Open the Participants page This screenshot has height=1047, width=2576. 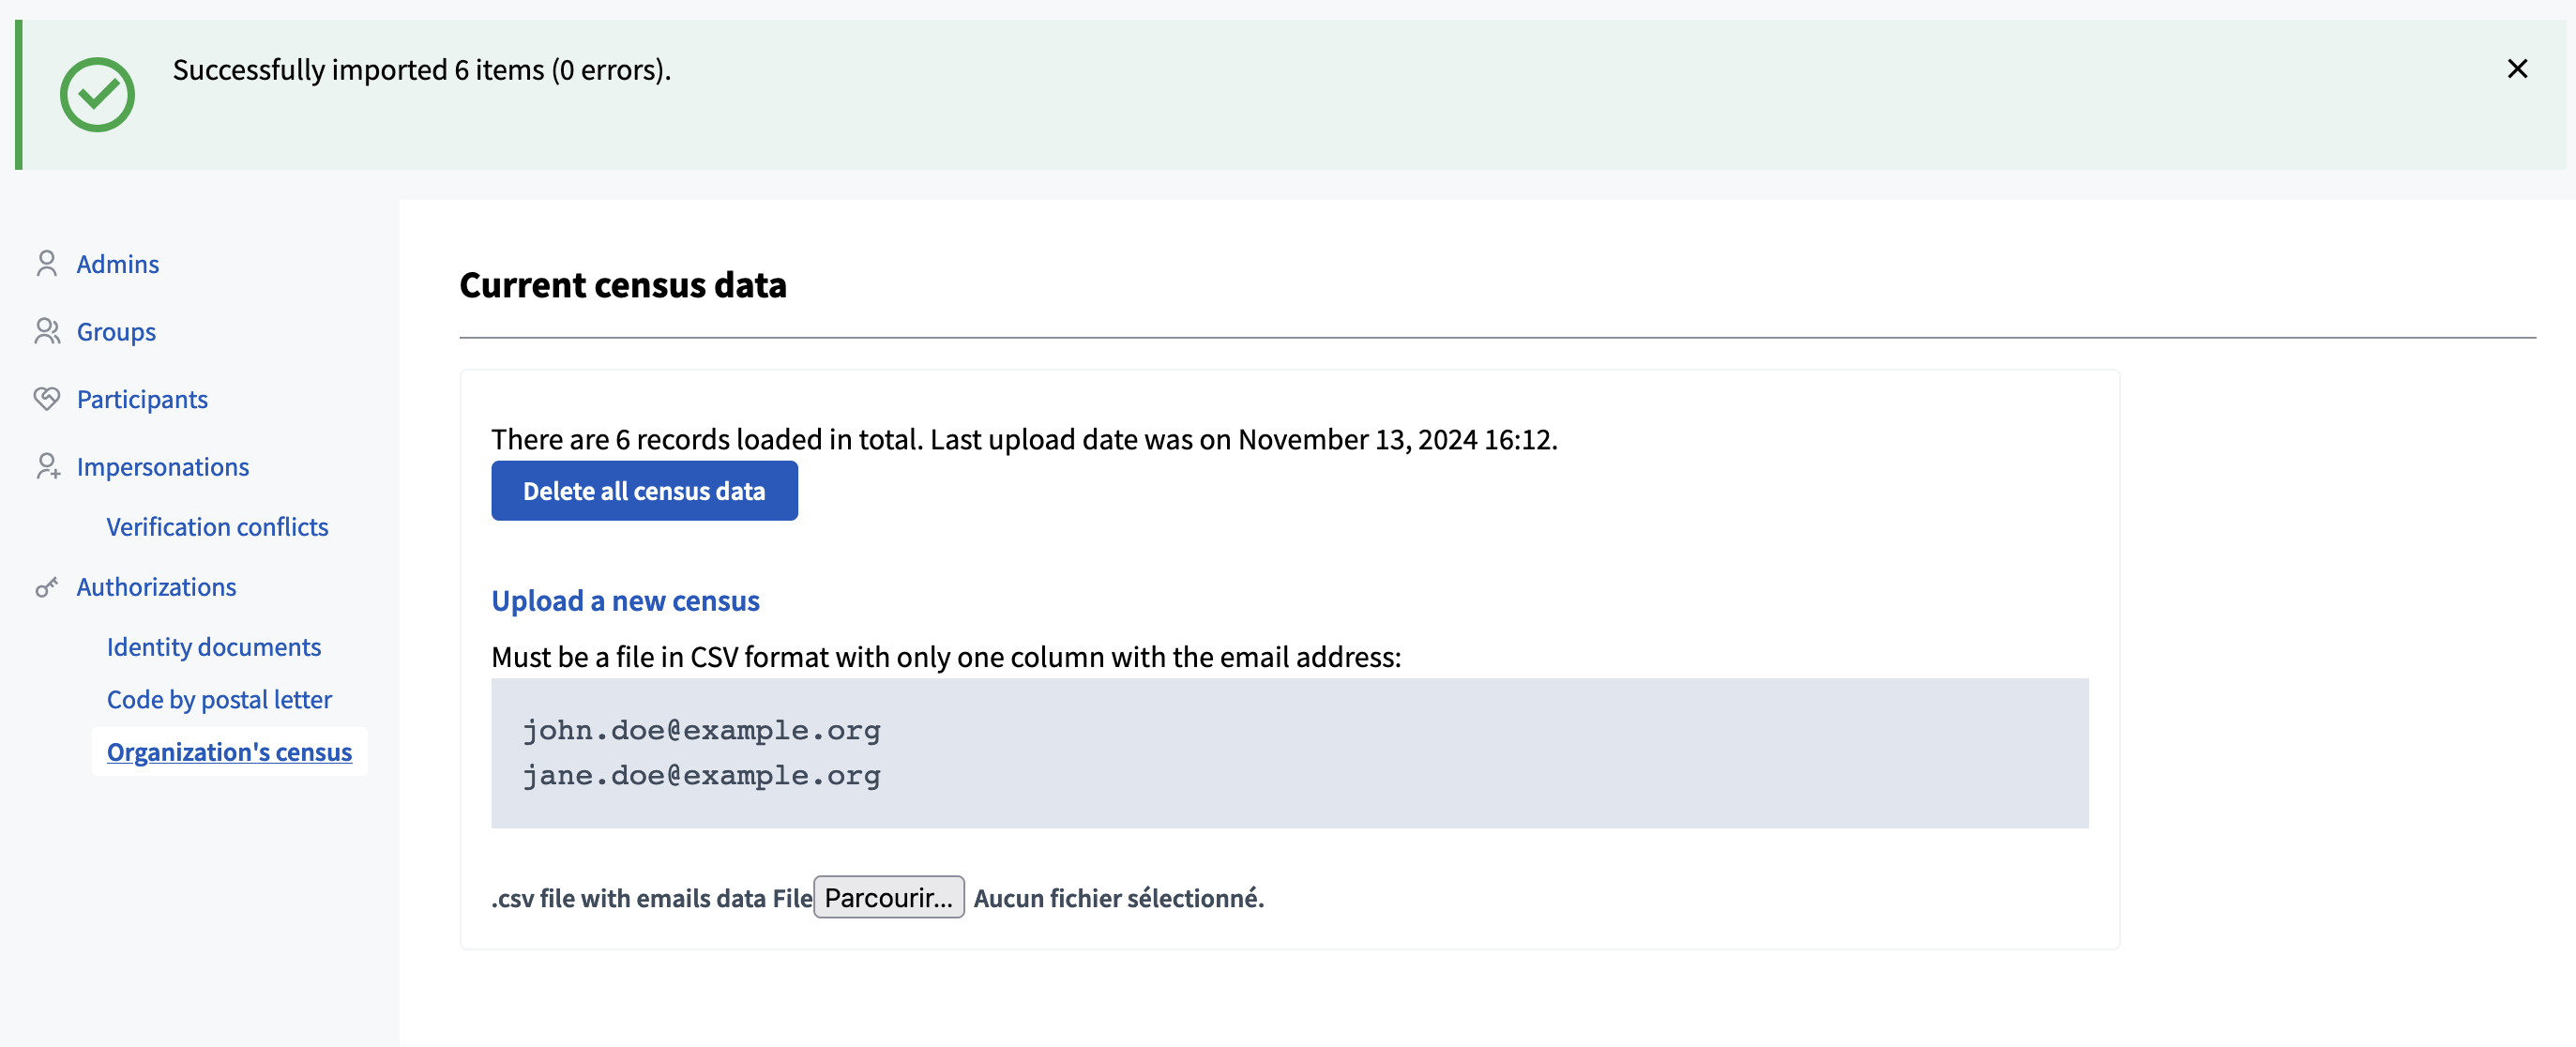(x=142, y=399)
